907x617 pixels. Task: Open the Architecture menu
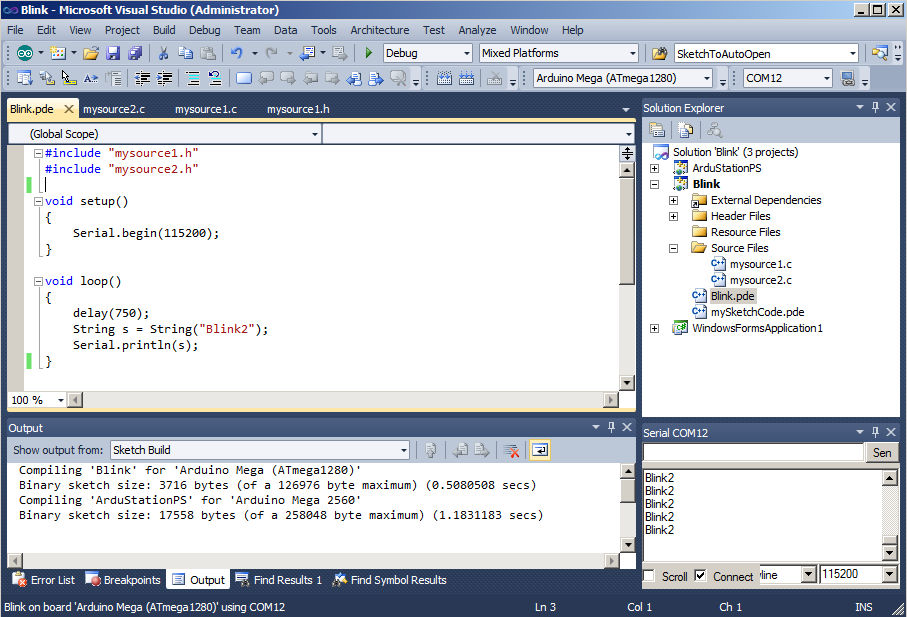pos(379,30)
